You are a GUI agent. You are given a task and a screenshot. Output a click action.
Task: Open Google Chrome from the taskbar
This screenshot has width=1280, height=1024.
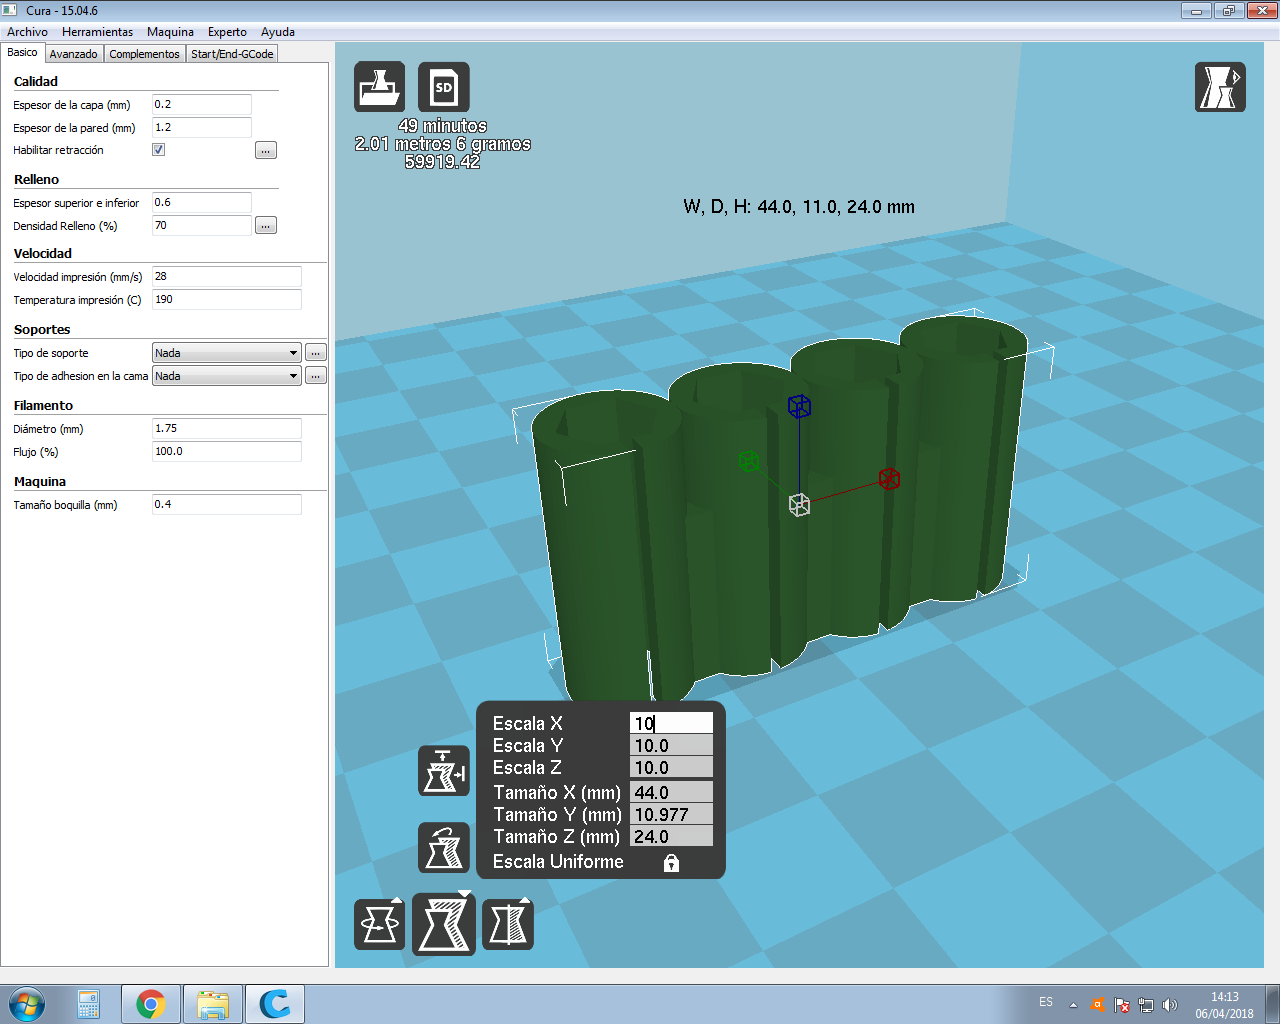tap(151, 1004)
